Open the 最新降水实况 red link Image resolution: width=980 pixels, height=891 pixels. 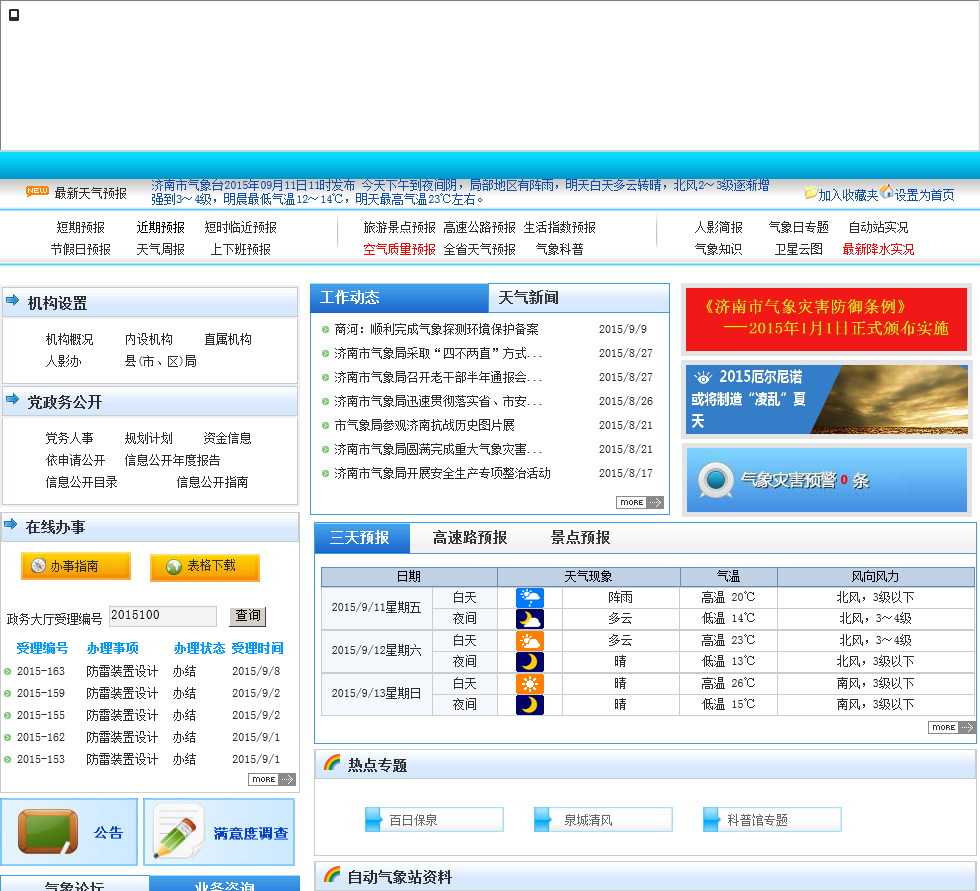[x=878, y=249]
